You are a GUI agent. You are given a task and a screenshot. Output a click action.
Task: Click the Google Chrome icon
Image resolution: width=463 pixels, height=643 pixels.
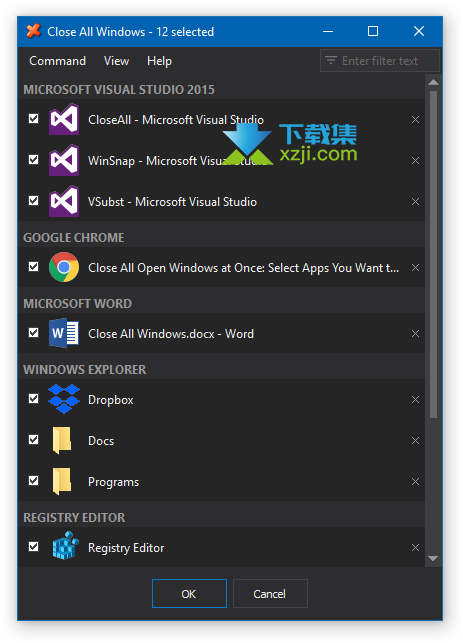click(64, 267)
